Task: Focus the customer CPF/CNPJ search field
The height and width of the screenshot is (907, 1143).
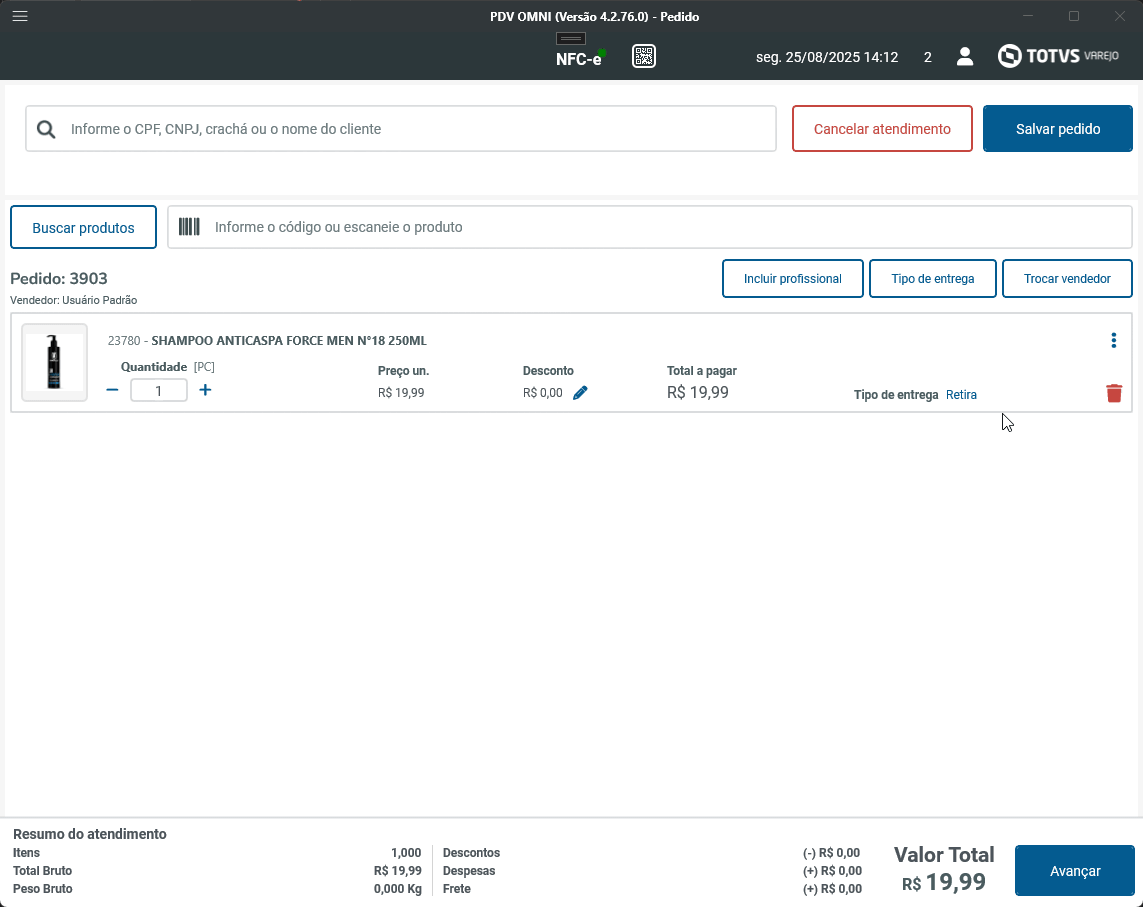Action: [401, 129]
